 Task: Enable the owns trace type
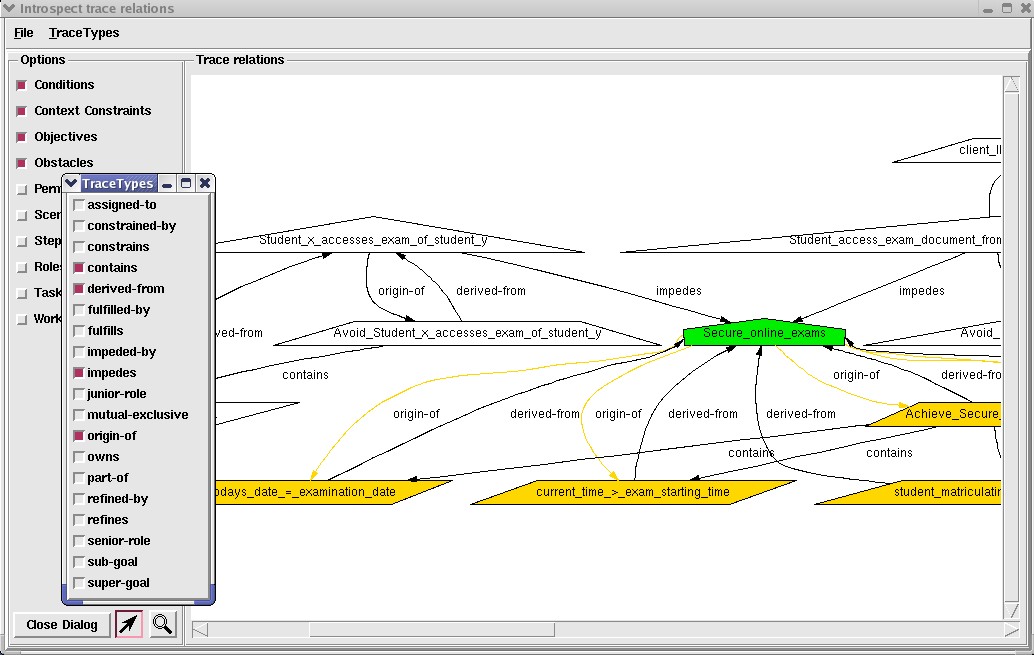78,457
